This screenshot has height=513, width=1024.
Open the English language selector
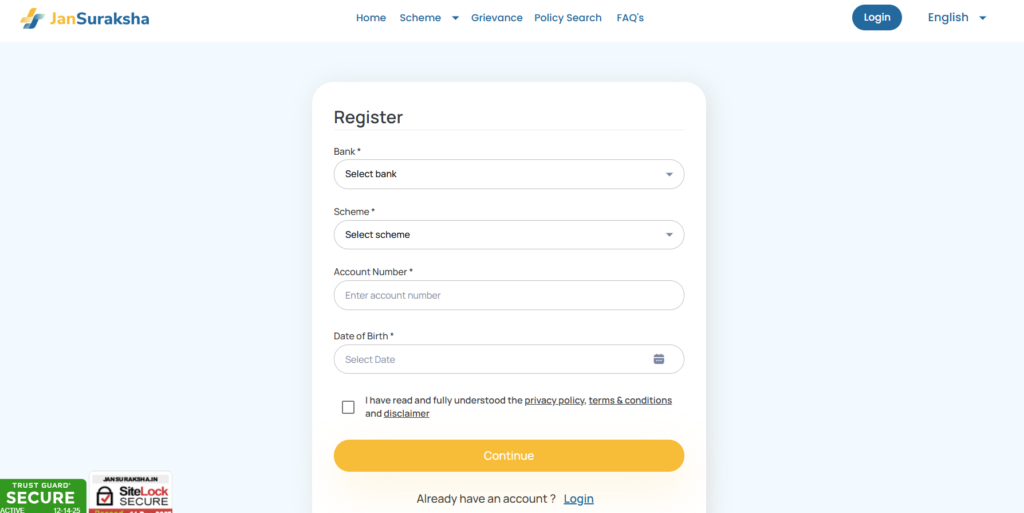(948, 18)
